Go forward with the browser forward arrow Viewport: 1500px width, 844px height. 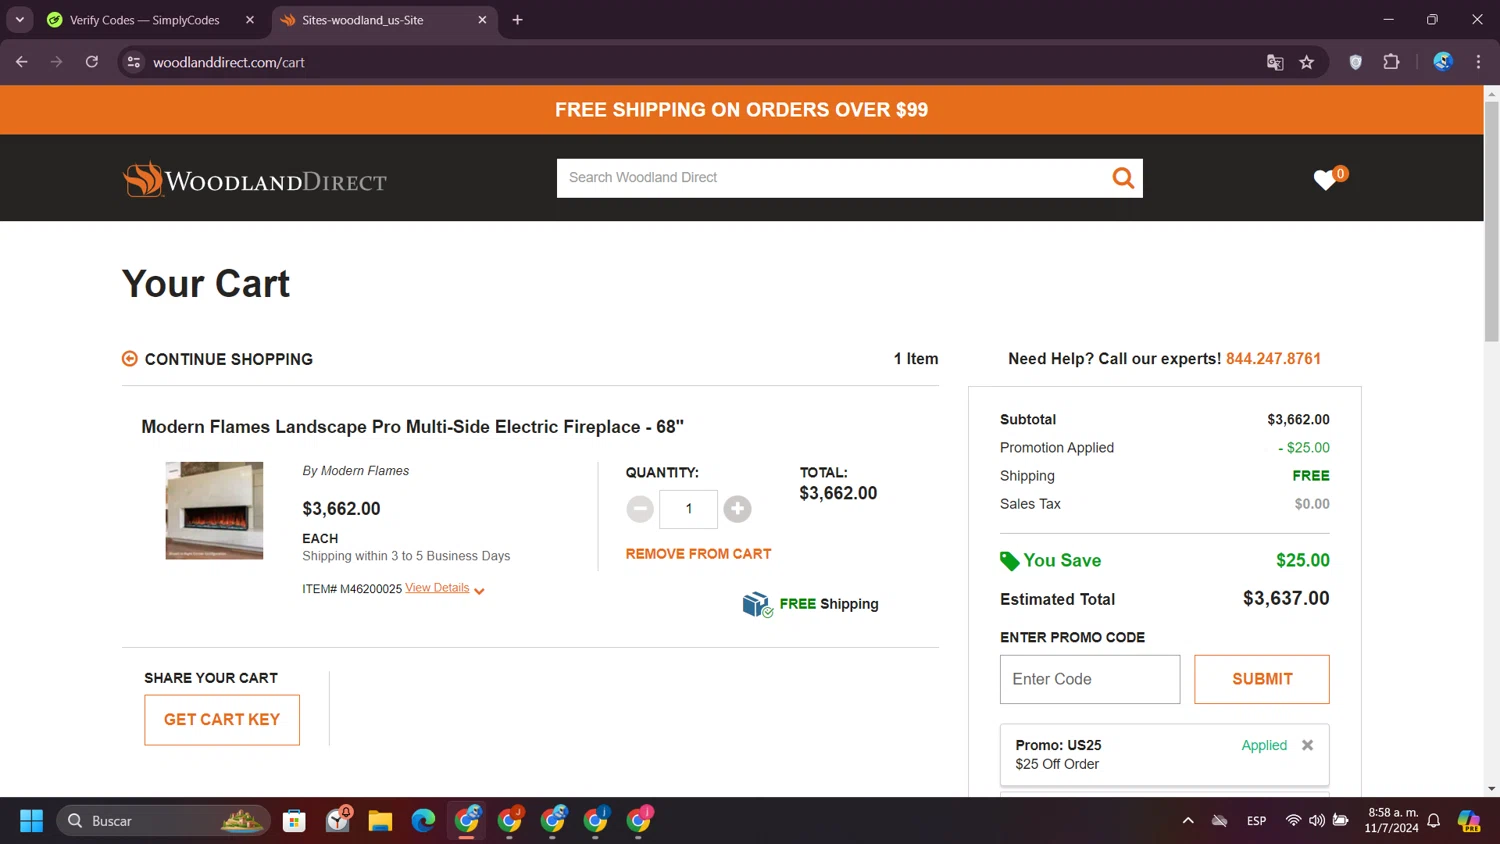pos(56,62)
